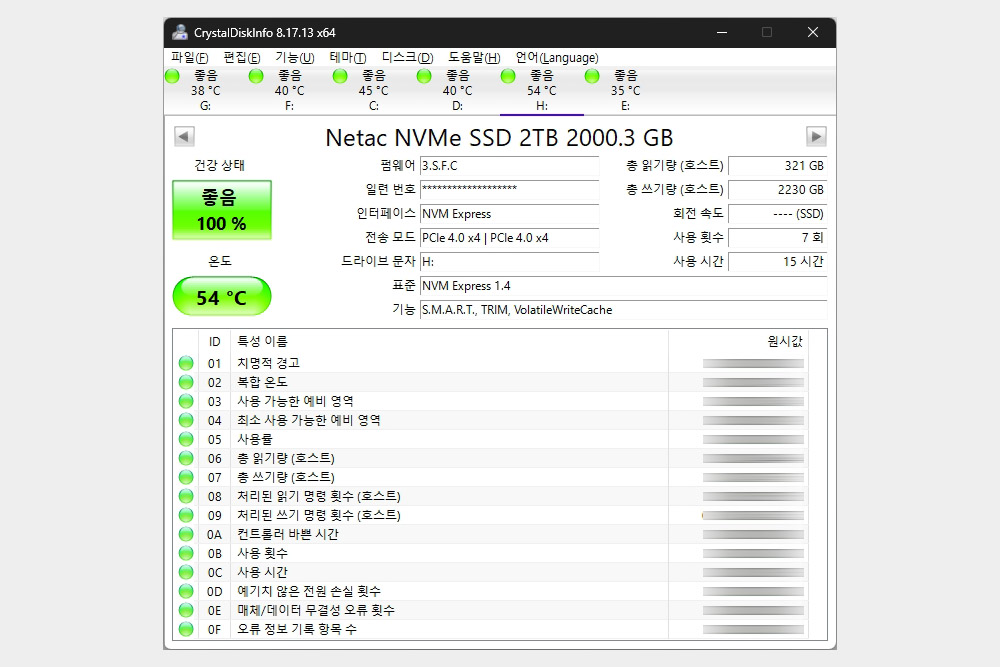Viewport: 1000px width, 667px height.
Task: Open the 테마(T) menu
Action: (x=348, y=57)
